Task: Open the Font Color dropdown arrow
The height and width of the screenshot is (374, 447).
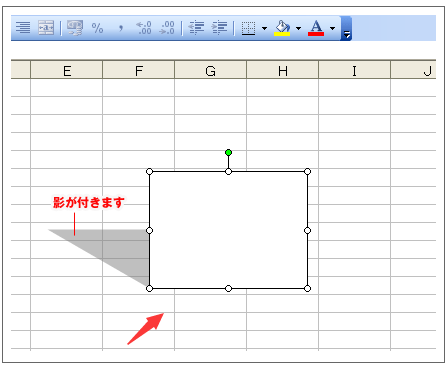Action: pos(332,29)
